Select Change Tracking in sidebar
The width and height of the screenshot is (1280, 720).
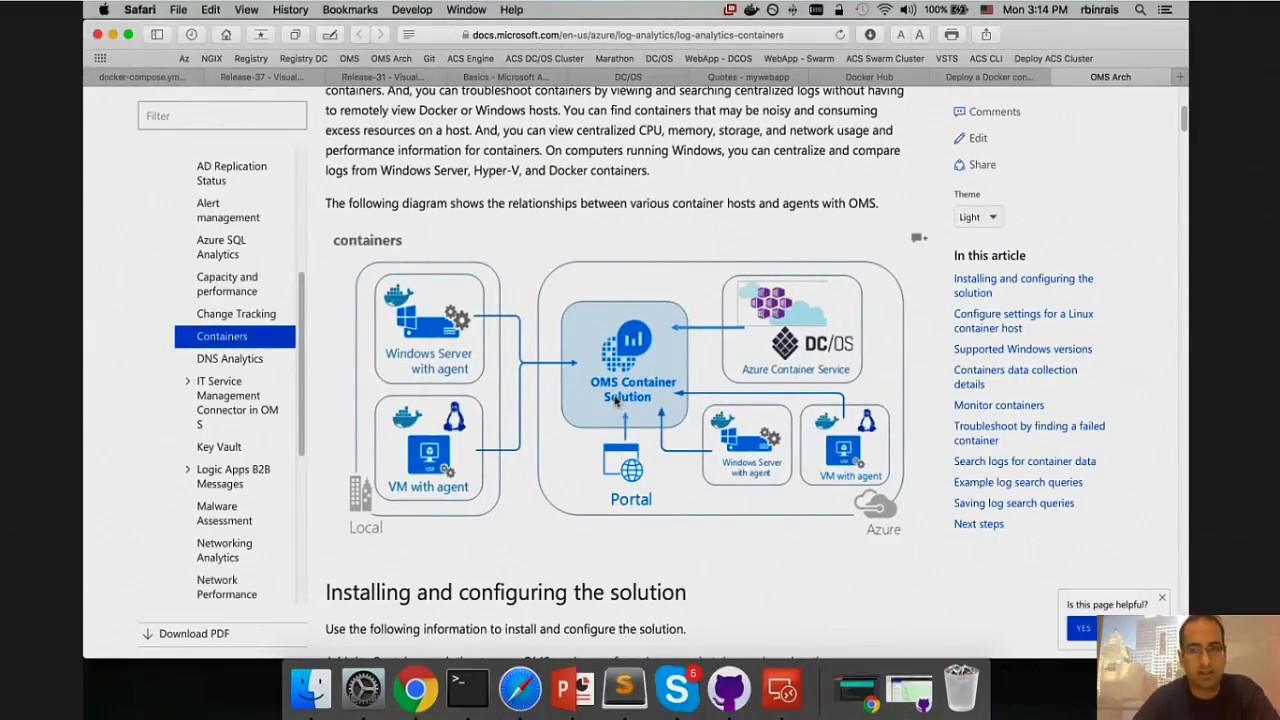coord(236,314)
